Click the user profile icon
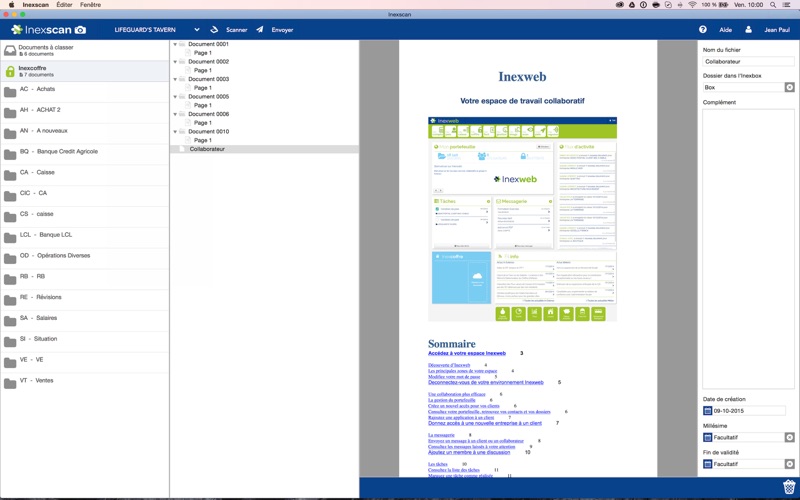This screenshot has height=500, width=800. 748,30
